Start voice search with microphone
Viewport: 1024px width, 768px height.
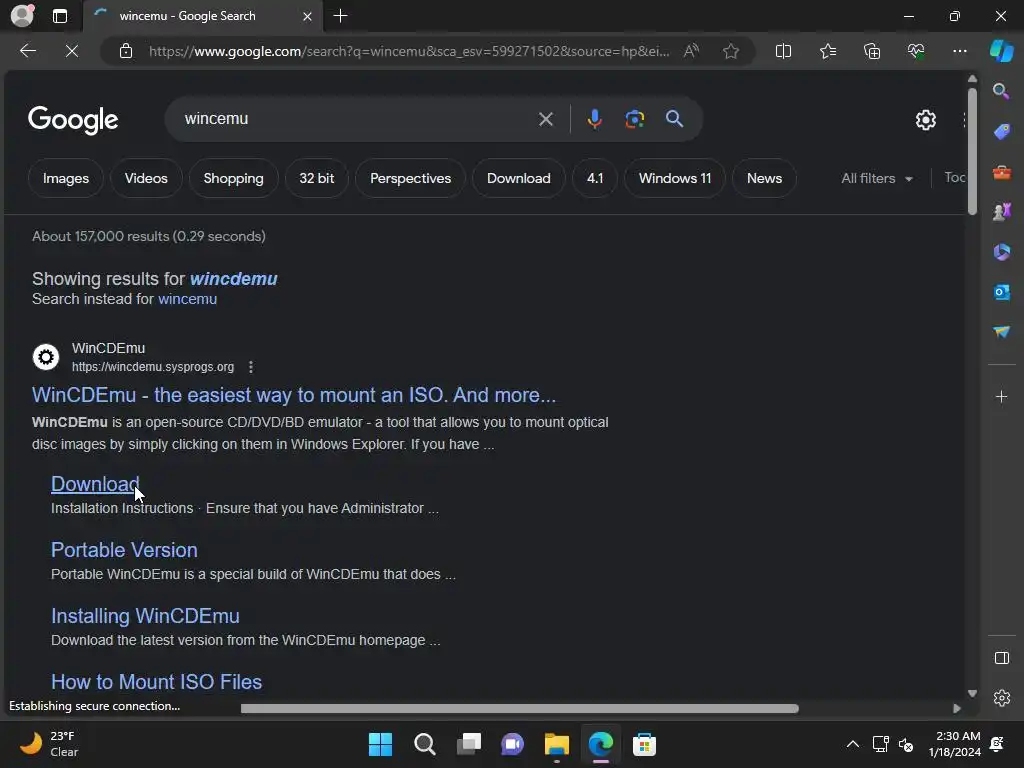click(594, 119)
